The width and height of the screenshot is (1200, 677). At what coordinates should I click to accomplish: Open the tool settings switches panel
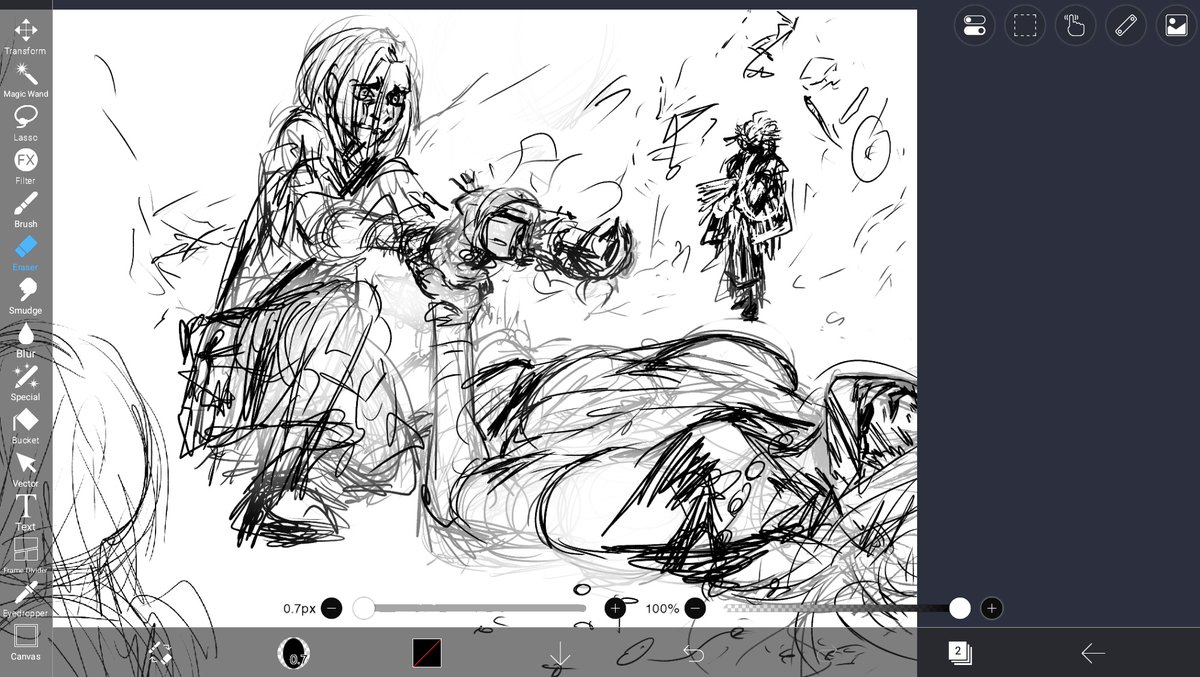pyautogui.click(x=973, y=25)
